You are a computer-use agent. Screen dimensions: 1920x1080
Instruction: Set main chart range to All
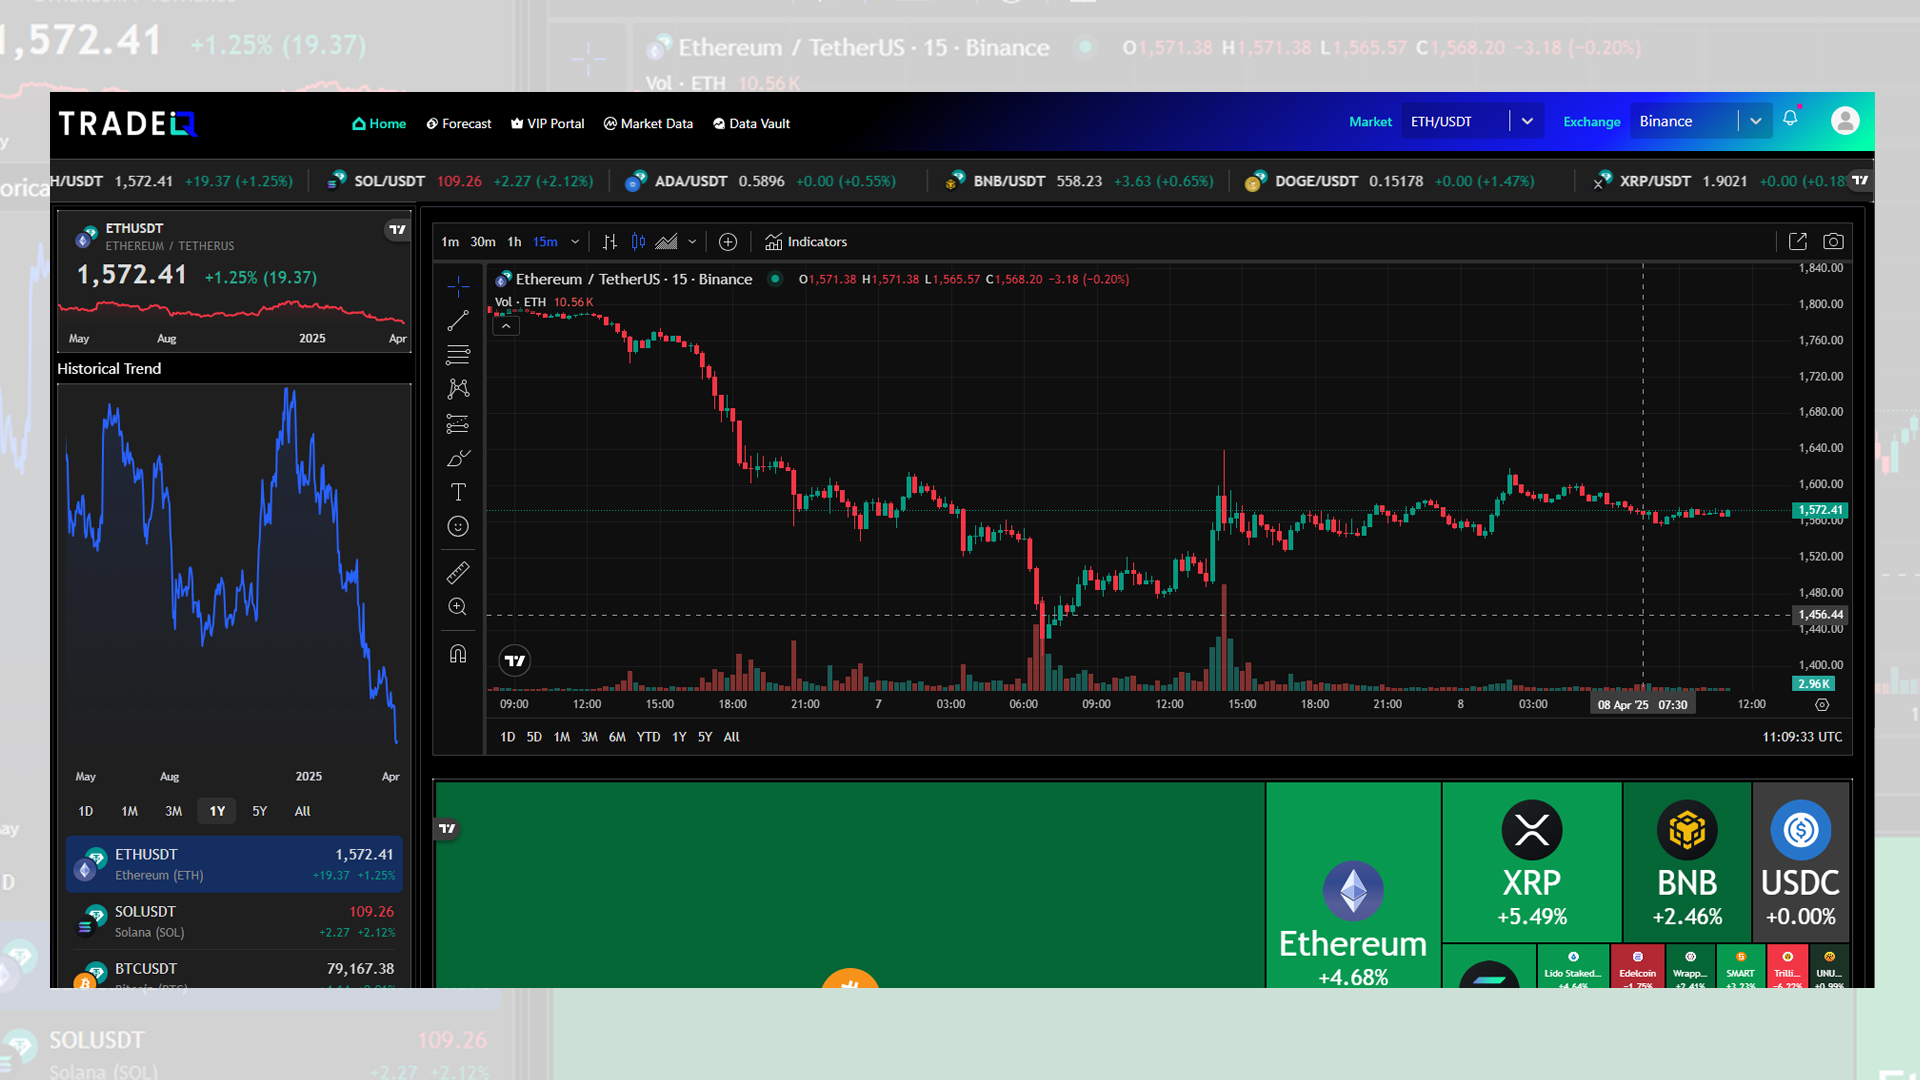click(x=731, y=737)
